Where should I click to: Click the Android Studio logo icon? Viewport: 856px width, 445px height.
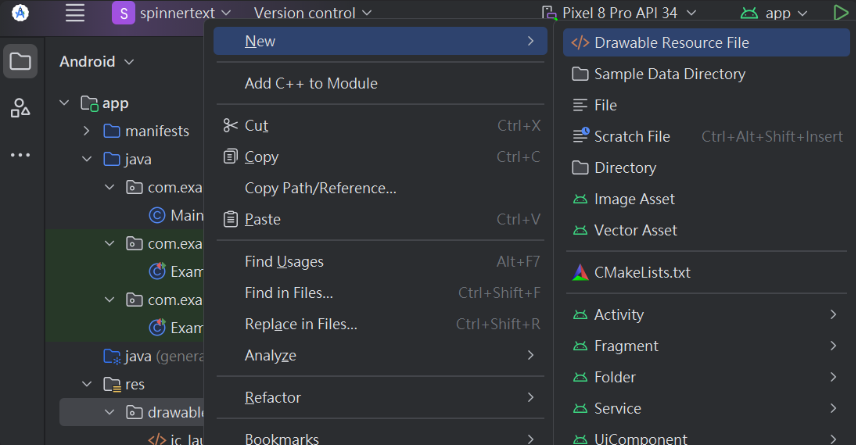click(20, 13)
